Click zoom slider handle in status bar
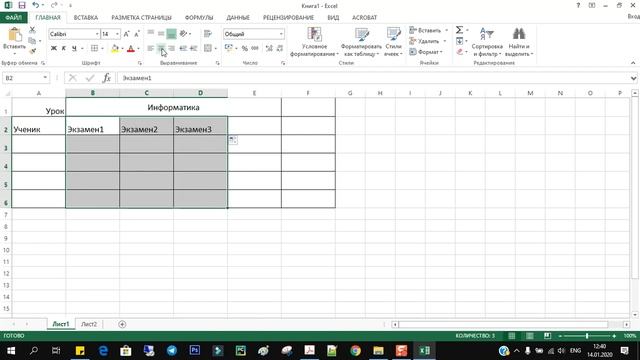The width and height of the screenshot is (640, 360). pos(587,336)
